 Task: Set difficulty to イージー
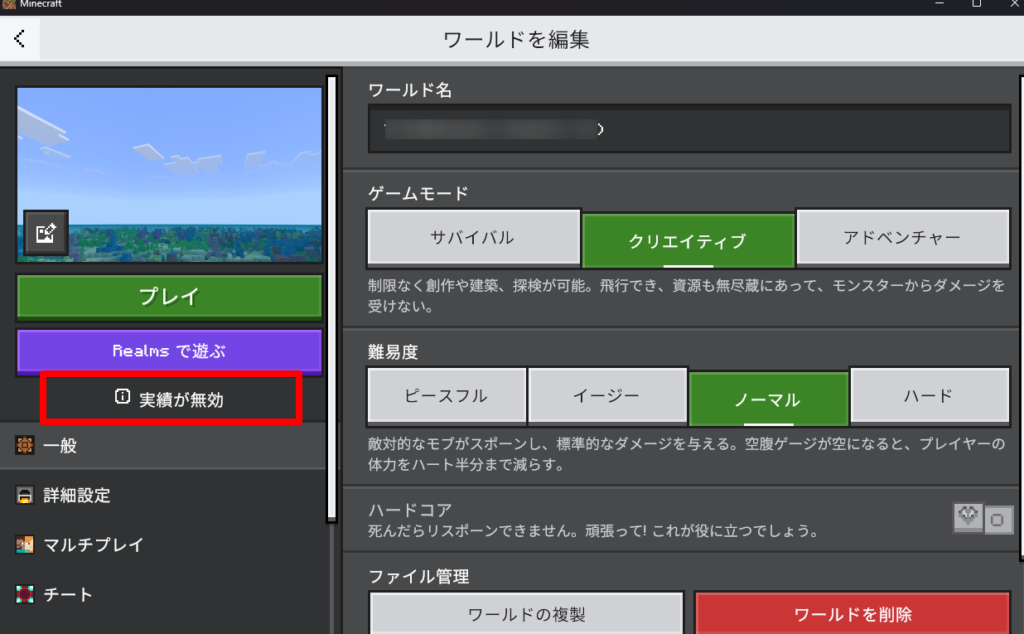607,396
